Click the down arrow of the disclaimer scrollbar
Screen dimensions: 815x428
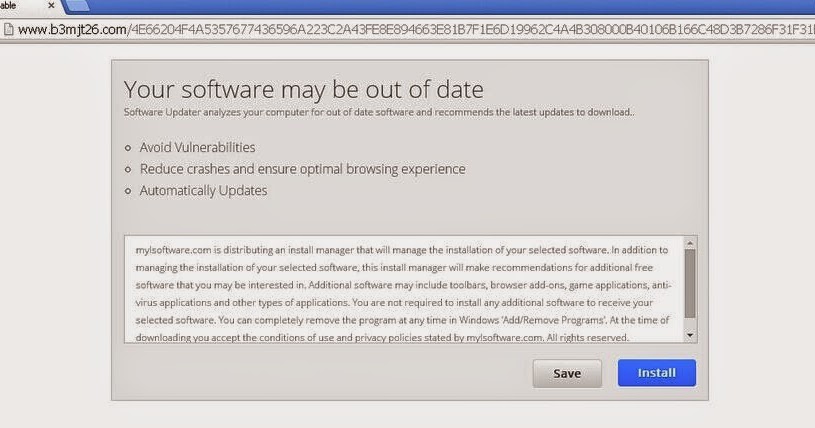click(x=690, y=335)
